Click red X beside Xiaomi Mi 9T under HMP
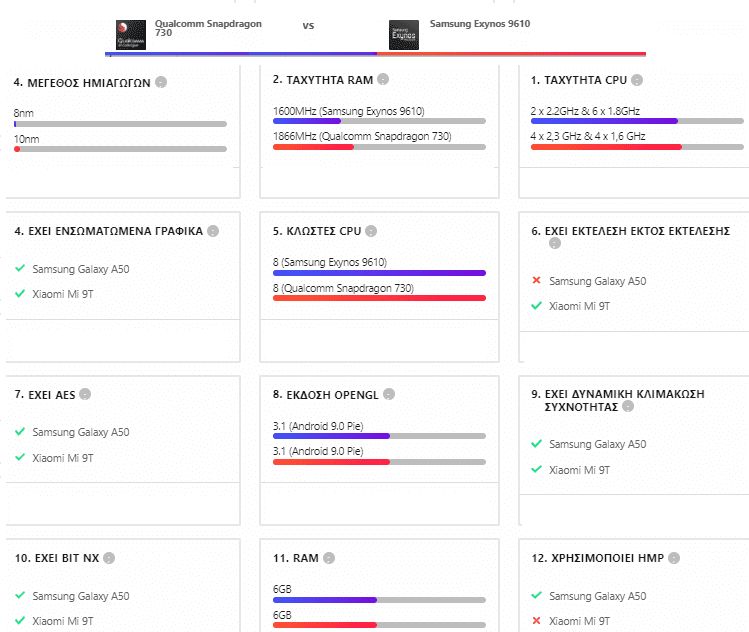The height and width of the screenshot is (632, 749). coord(536,621)
